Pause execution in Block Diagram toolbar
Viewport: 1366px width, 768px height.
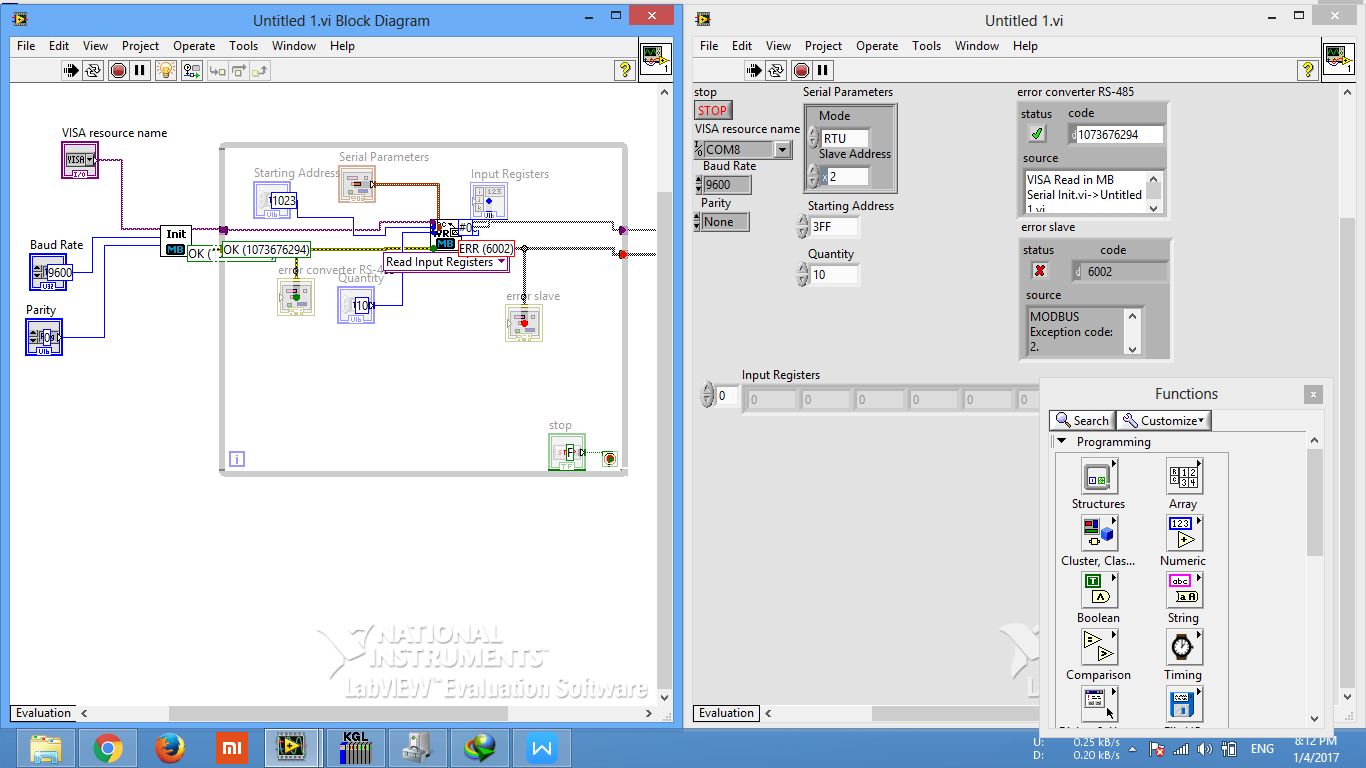pos(140,70)
